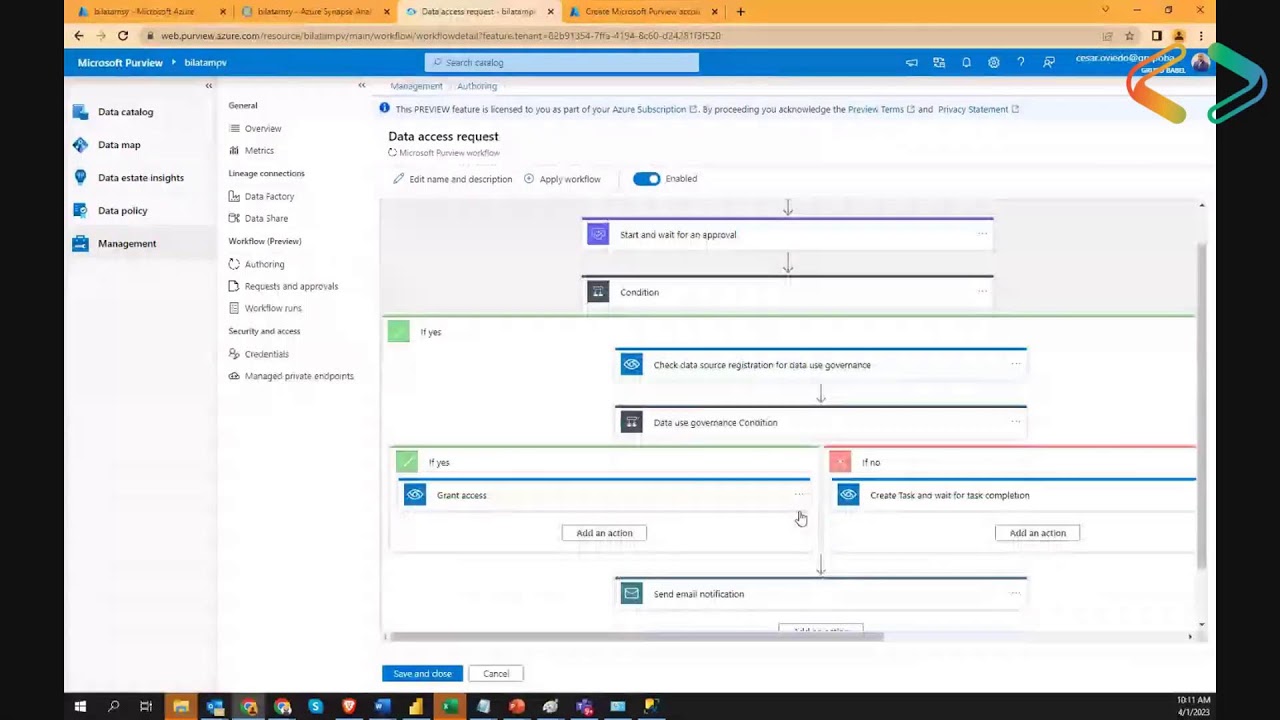Open File Explorer from taskbar

tap(181, 707)
